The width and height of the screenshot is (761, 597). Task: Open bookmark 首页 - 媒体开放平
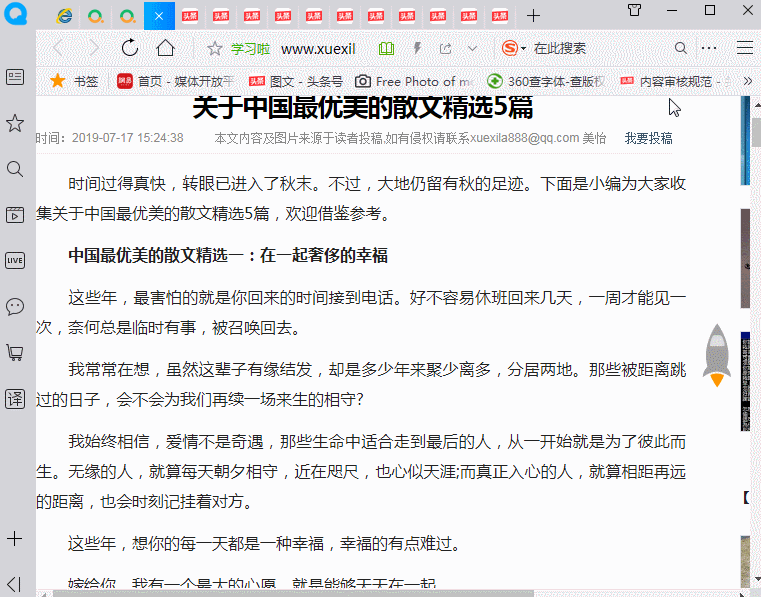[x=175, y=82]
